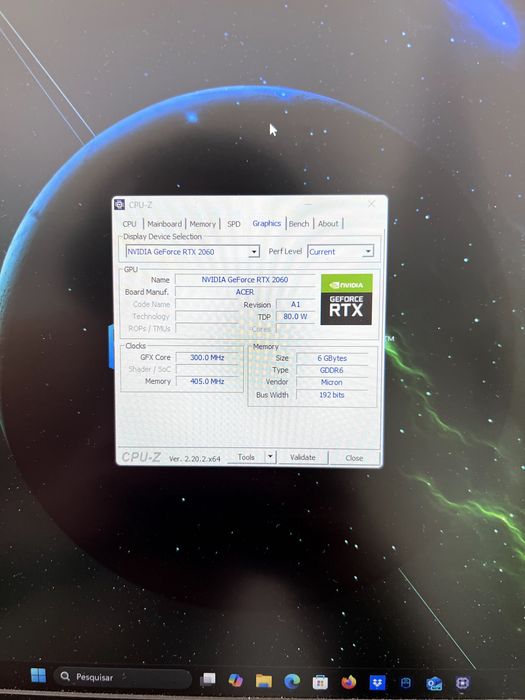Viewport: 525px width, 700px height.
Task: Close the CPU-Z window with X
Action: point(371,204)
